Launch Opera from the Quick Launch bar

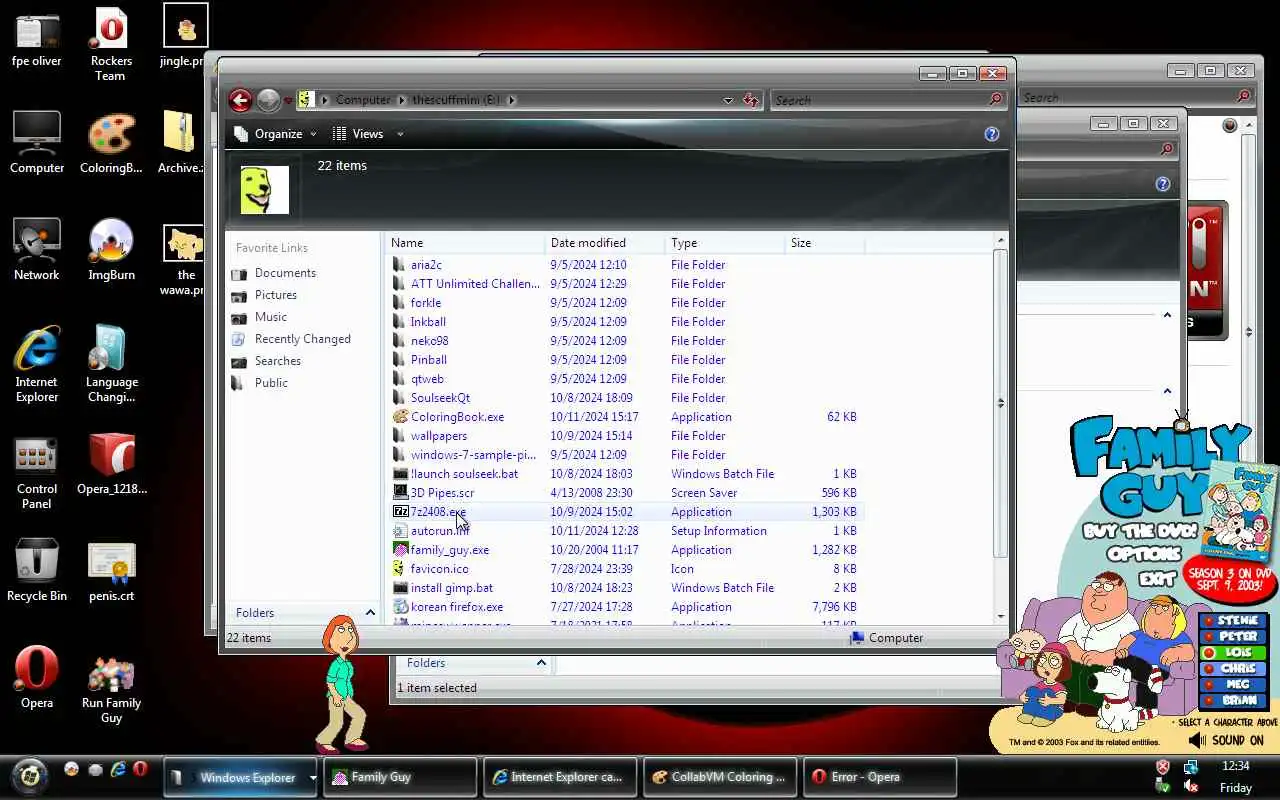141,769
